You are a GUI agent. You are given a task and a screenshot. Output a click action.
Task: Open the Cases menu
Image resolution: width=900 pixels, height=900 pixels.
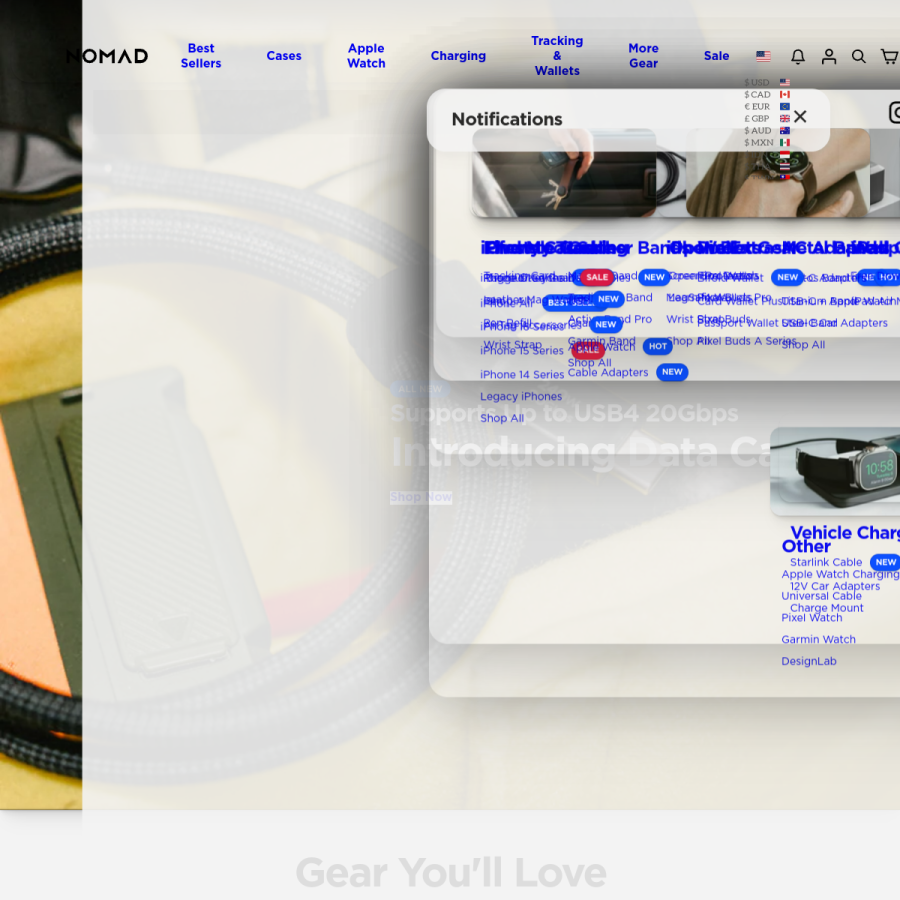tap(284, 56)
